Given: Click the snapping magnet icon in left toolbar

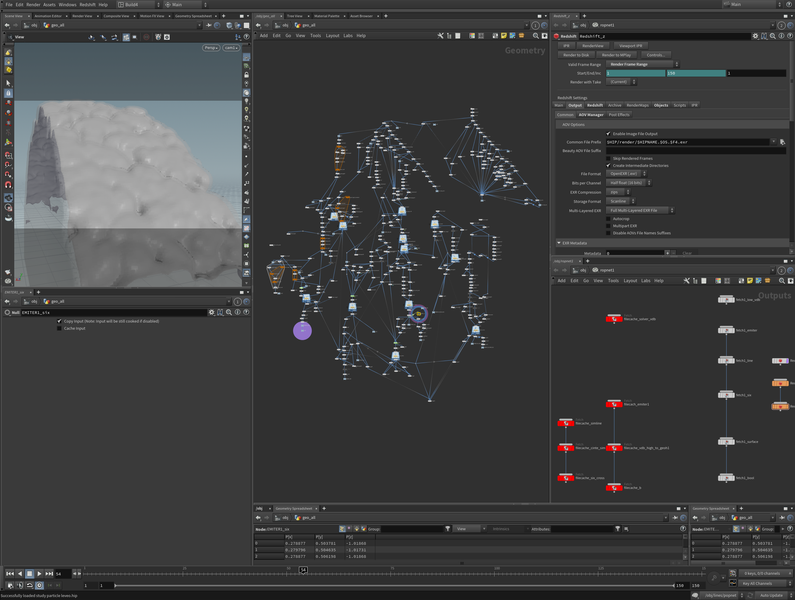Looking at the screenshot, I should point(8,185).
